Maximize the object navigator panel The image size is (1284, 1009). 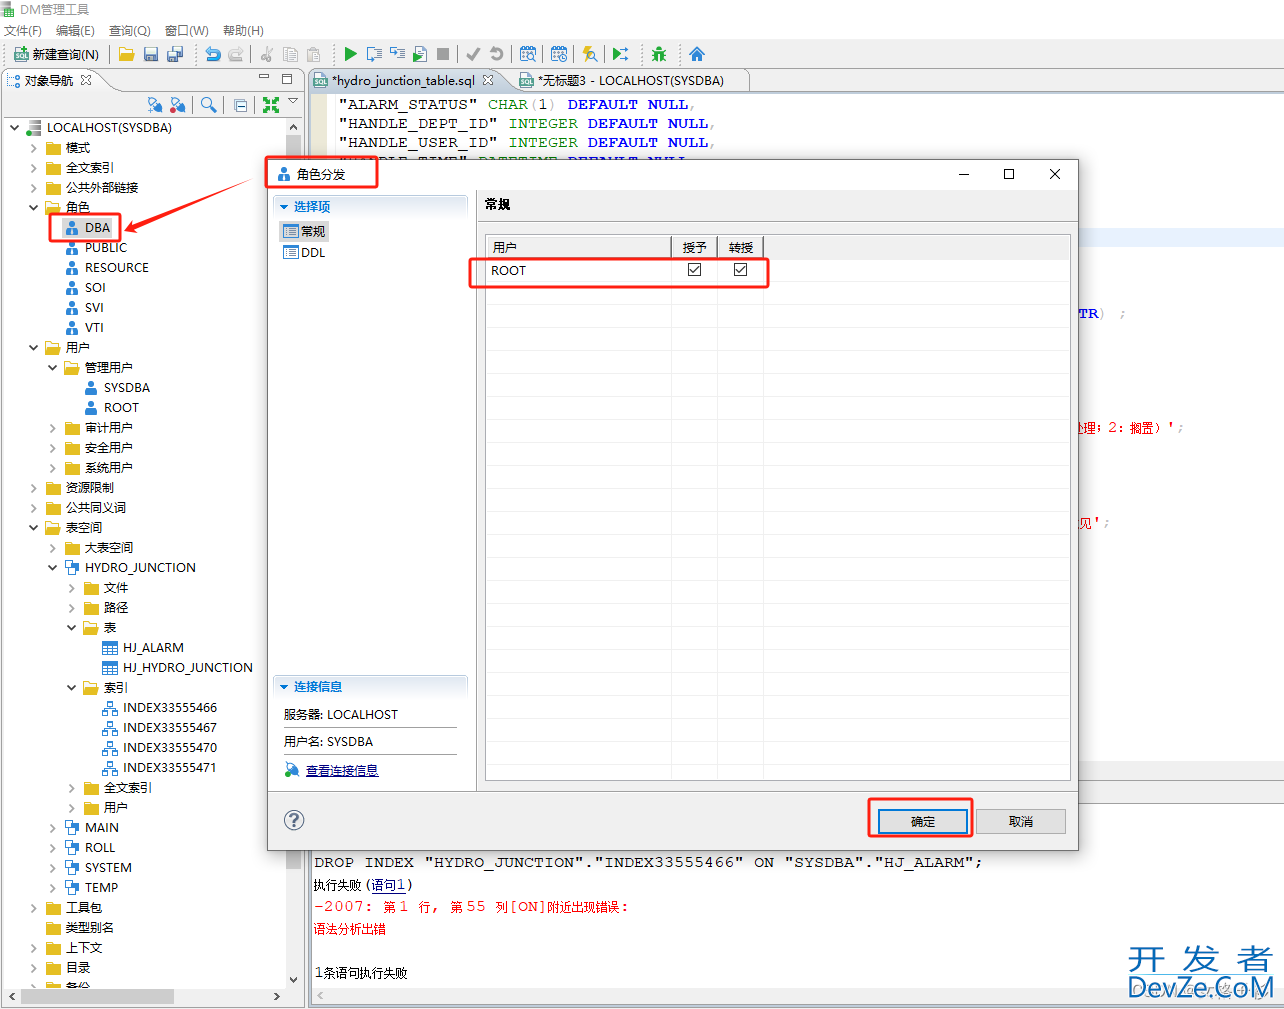(287, 78)
